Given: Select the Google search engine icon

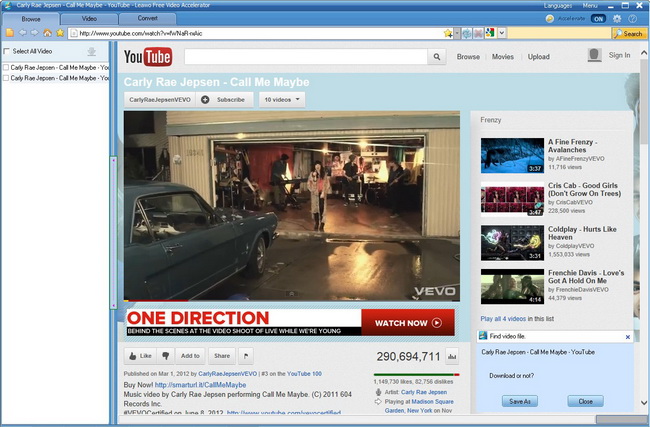Looking at the screenshot, I should click(x=490, y=33).
